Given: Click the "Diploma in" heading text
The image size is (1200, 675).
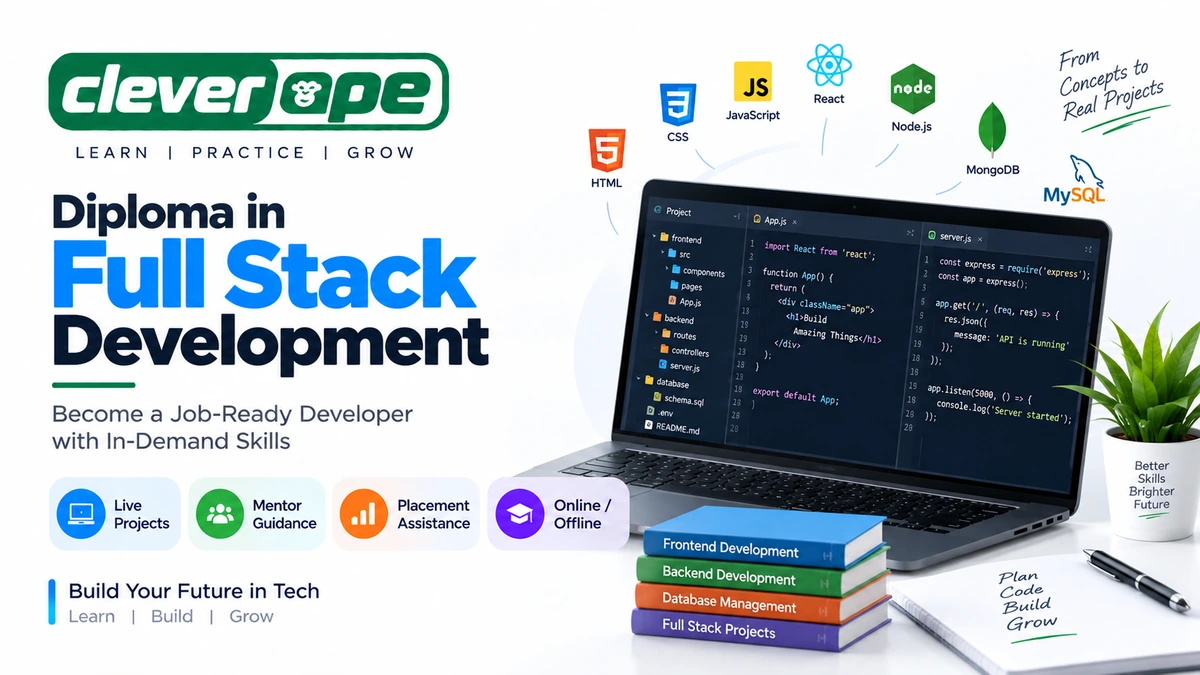Looking at the screenshot, I should [169, 211].
